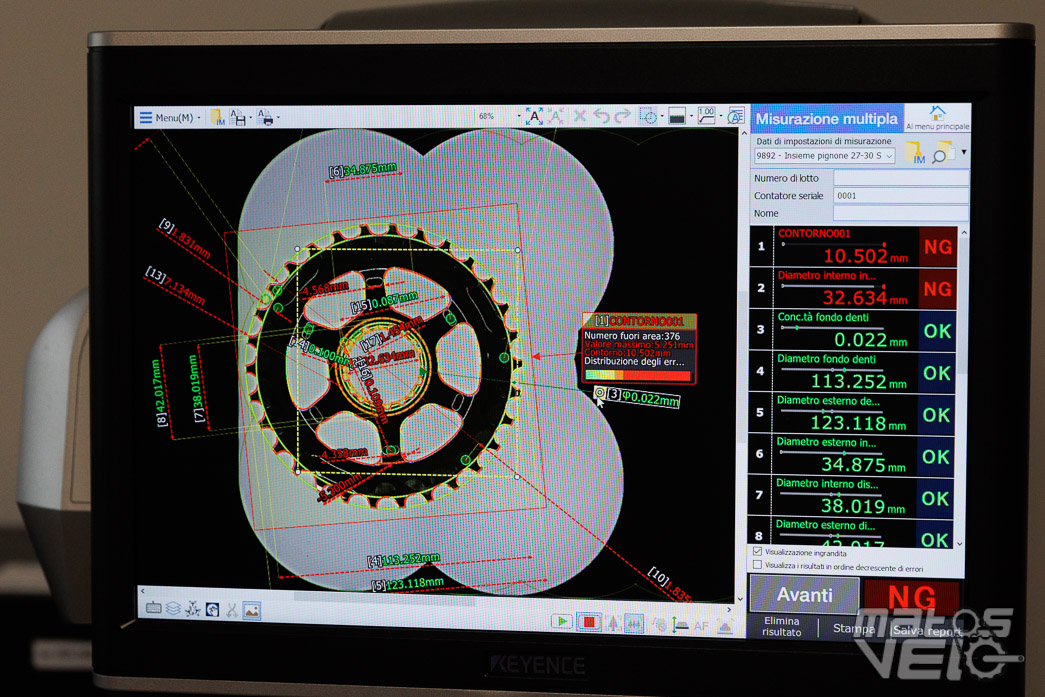Open the 9892 - Insieme pignone settings dropdown

824,156
